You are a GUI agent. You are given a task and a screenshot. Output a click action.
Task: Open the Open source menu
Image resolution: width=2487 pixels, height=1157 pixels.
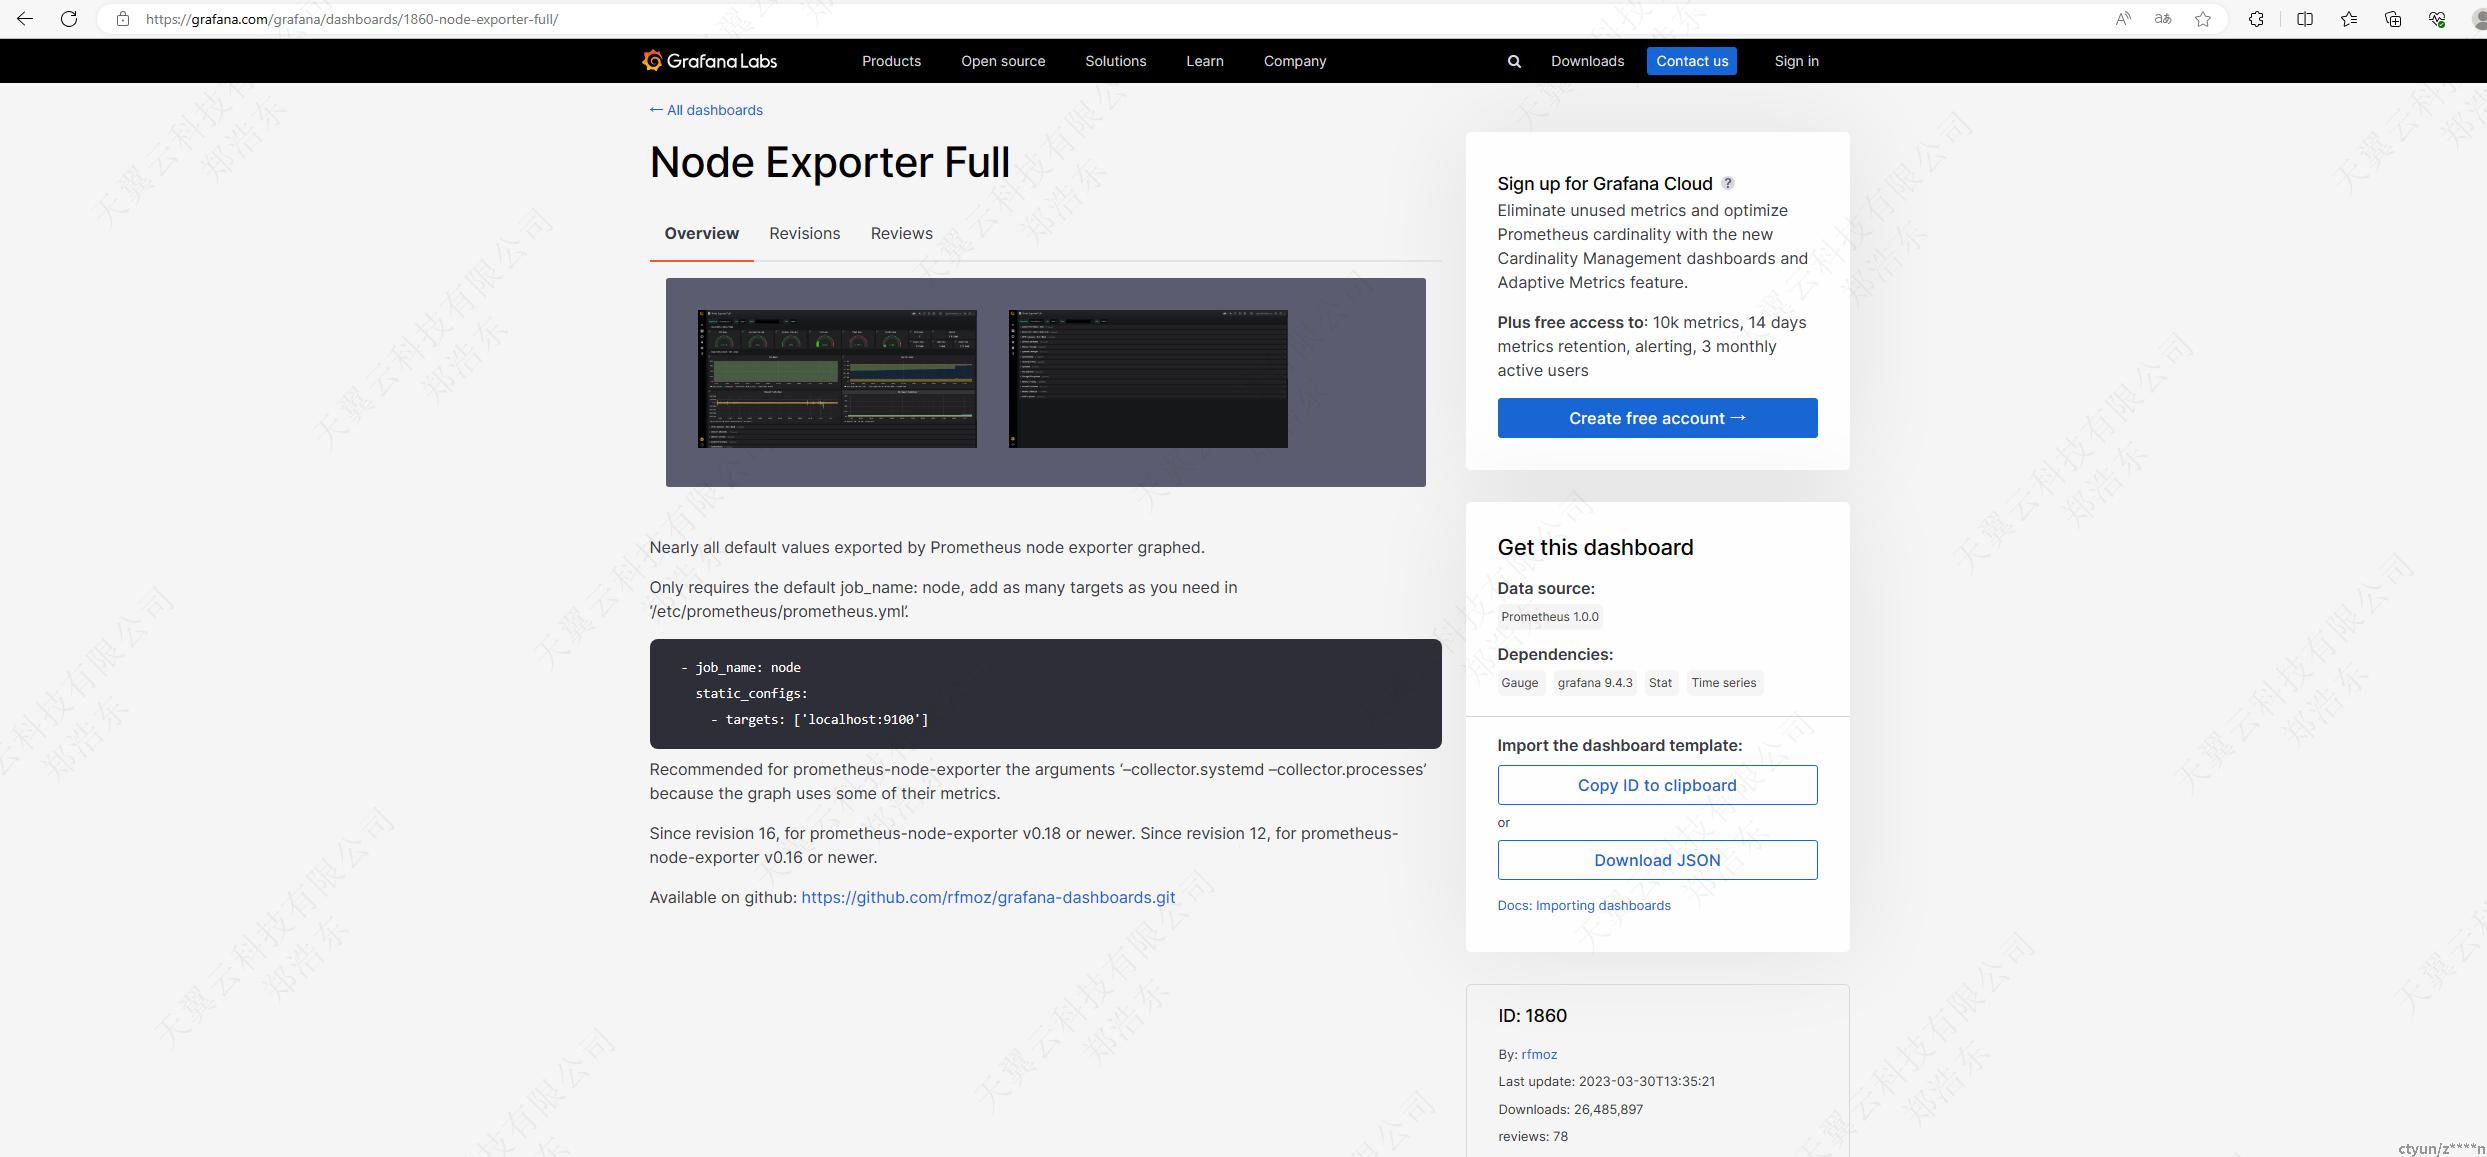point(1003,61)
